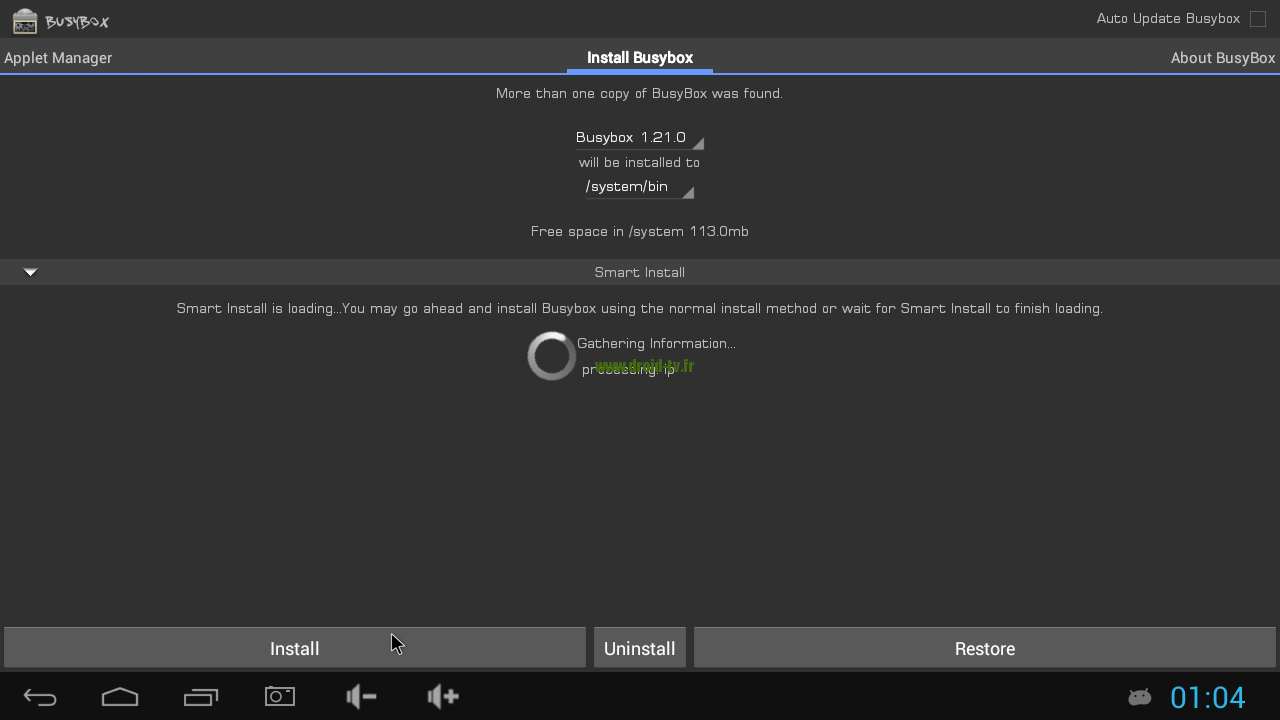
Task: Collapse the Smart Install section arrow
Action: point(31,272)
